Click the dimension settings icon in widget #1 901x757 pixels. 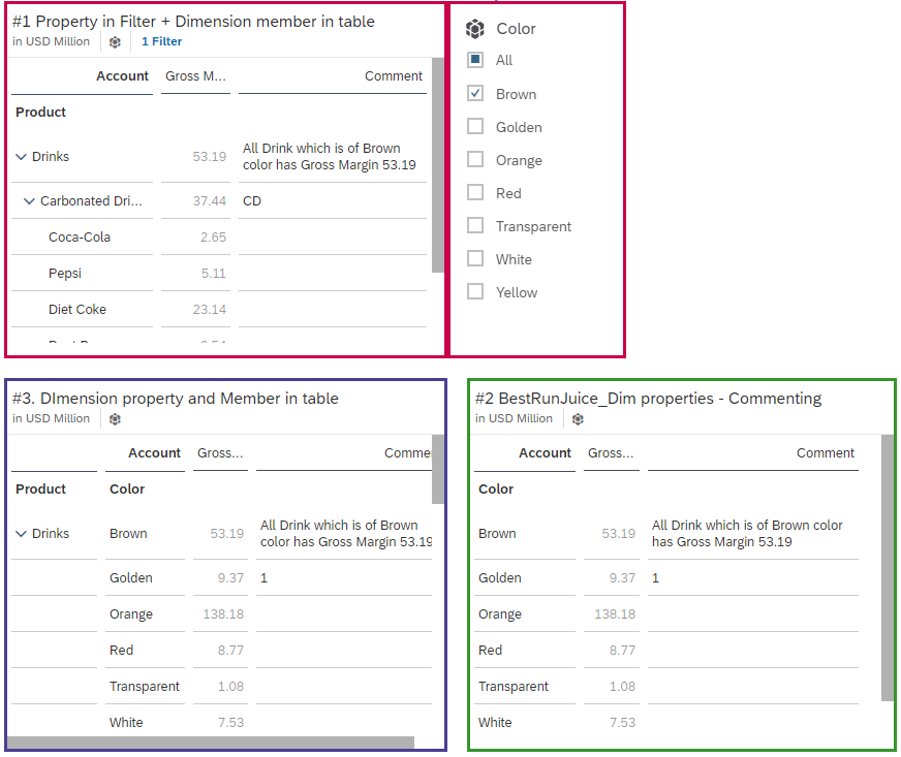coord(113,42)
